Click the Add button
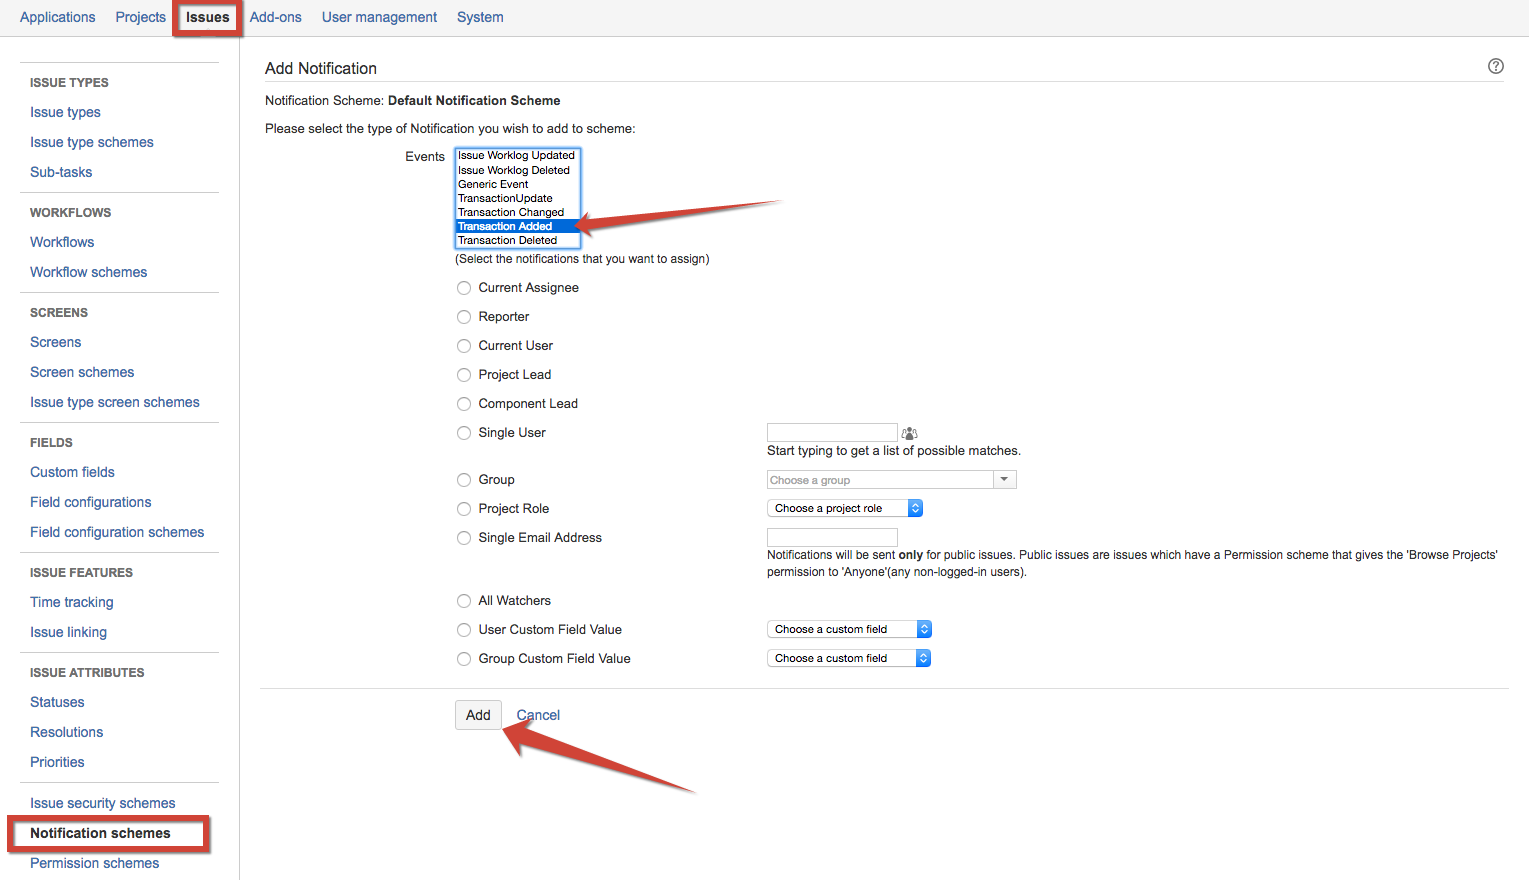 tap(478, 715)
